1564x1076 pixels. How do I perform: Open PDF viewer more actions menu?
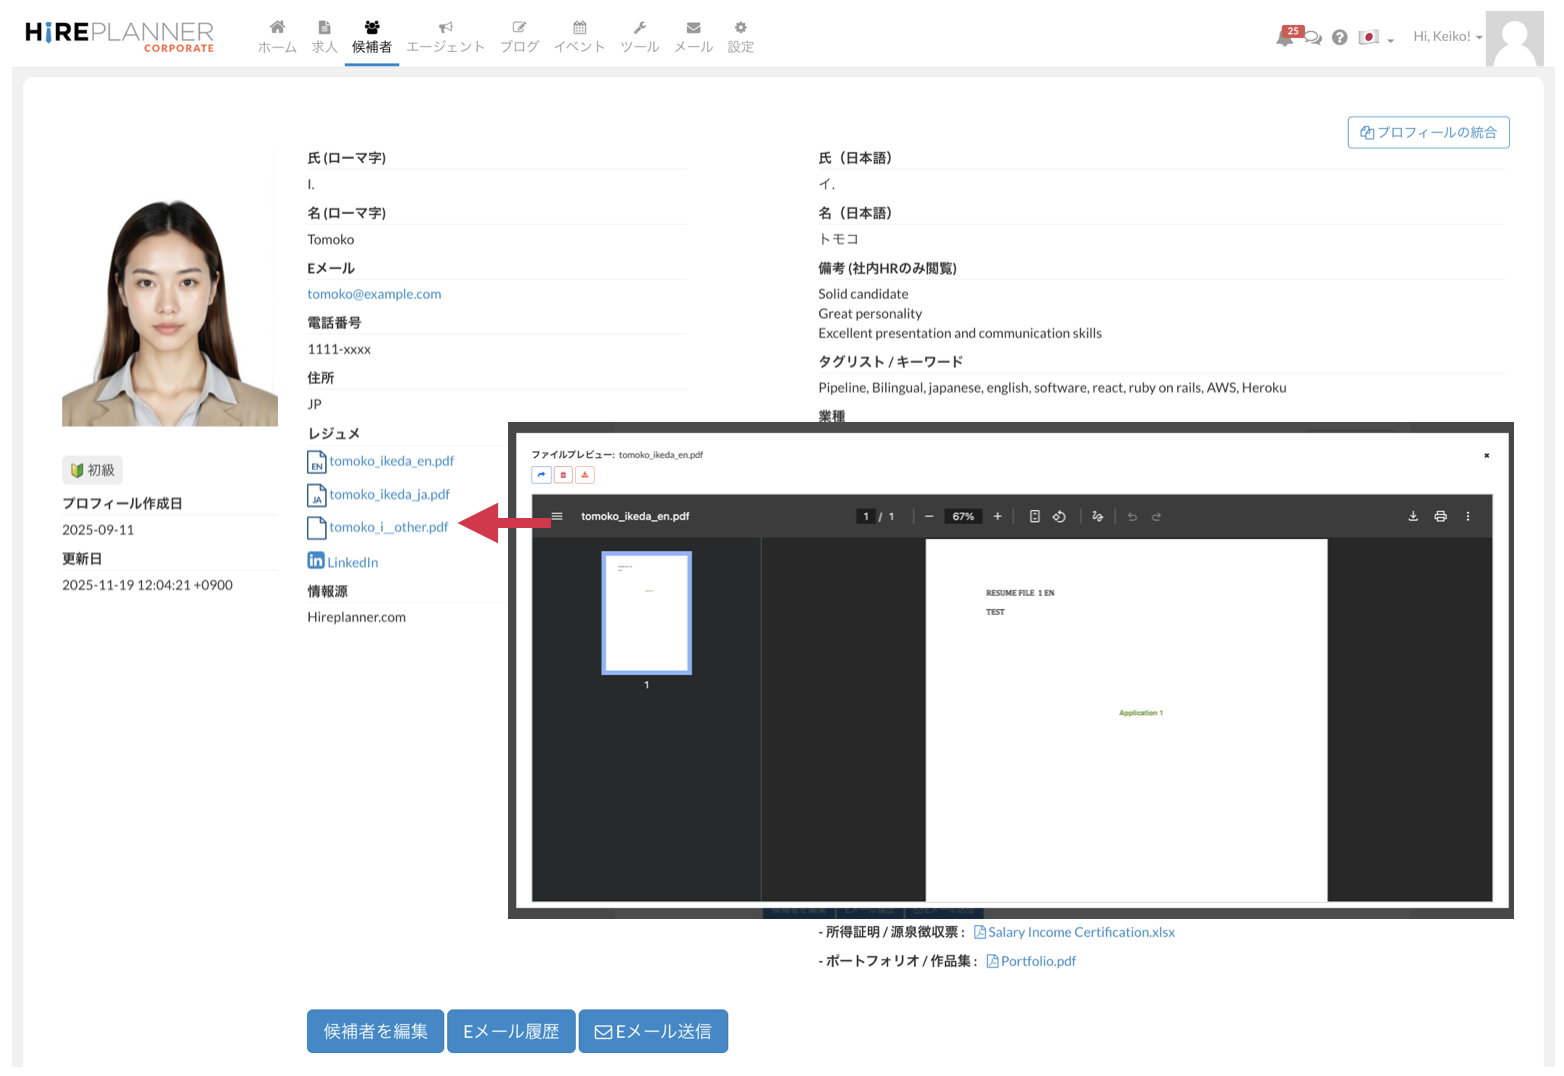[x=1468, y=516]
